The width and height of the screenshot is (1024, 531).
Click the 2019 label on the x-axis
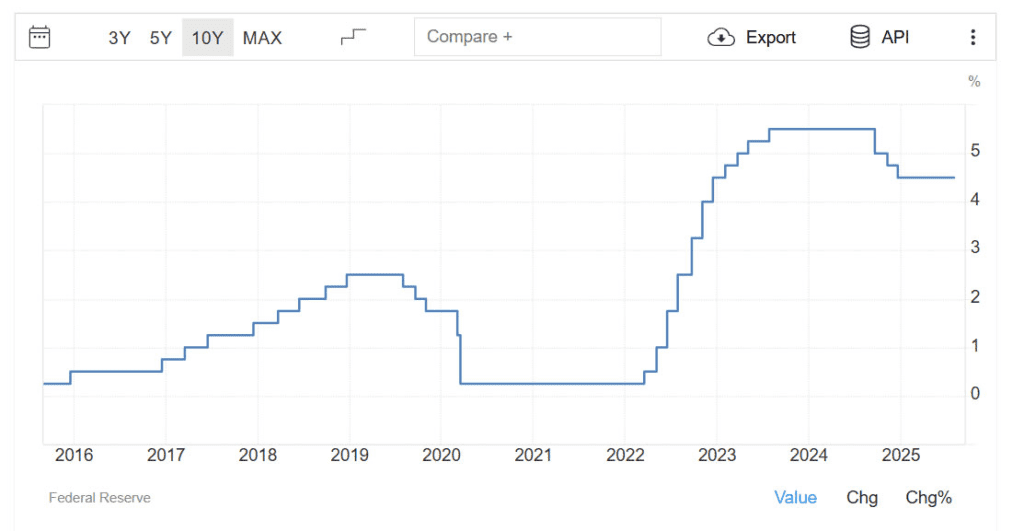(349, 456)
